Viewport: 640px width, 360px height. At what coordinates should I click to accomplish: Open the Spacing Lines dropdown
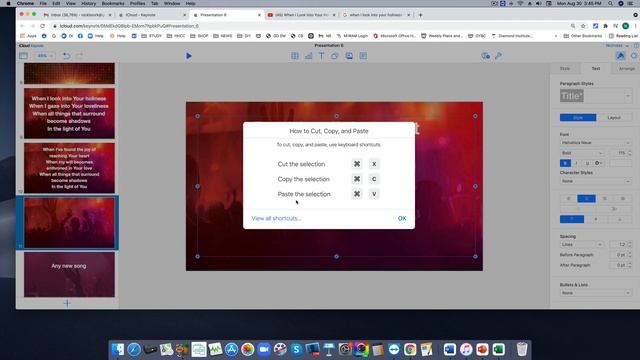coord(582,244)
